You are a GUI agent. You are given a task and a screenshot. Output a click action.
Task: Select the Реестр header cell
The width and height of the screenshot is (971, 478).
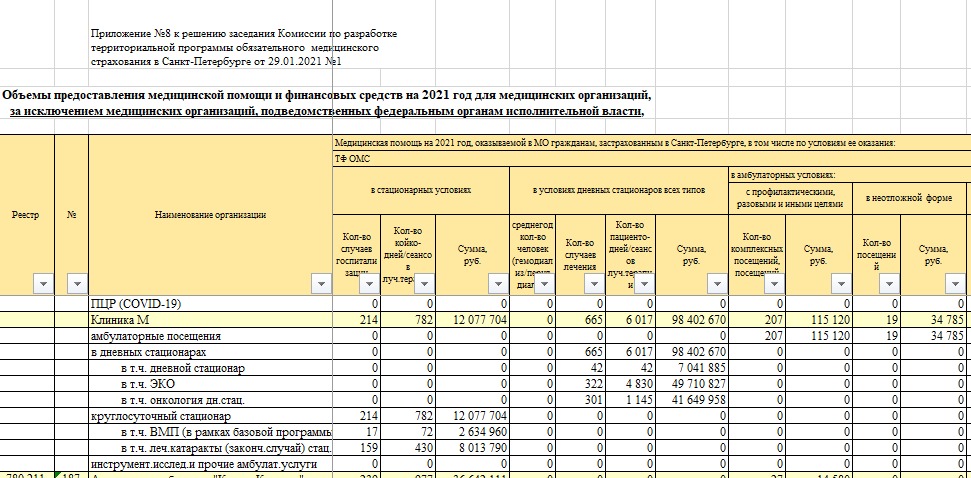(x=27, y=215)
